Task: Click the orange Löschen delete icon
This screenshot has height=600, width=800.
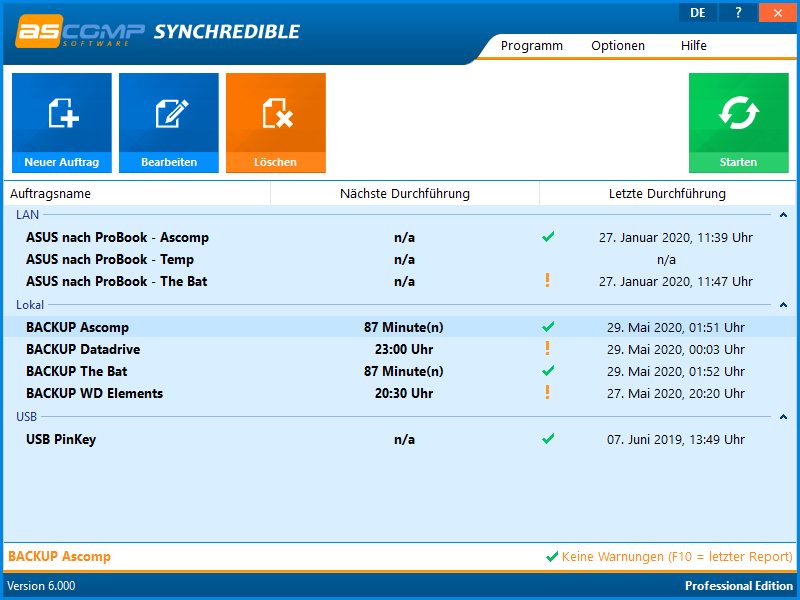Action: [276, 113]
